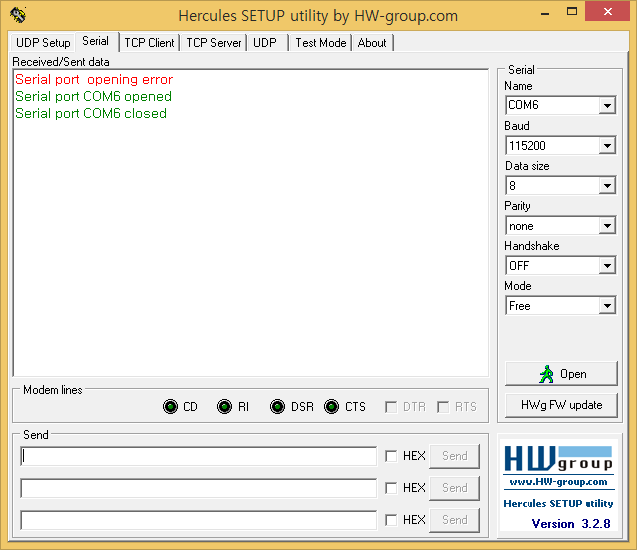Focus the first send text field
This screenshot has width=637, height=550.
click(x=199, y=456)
